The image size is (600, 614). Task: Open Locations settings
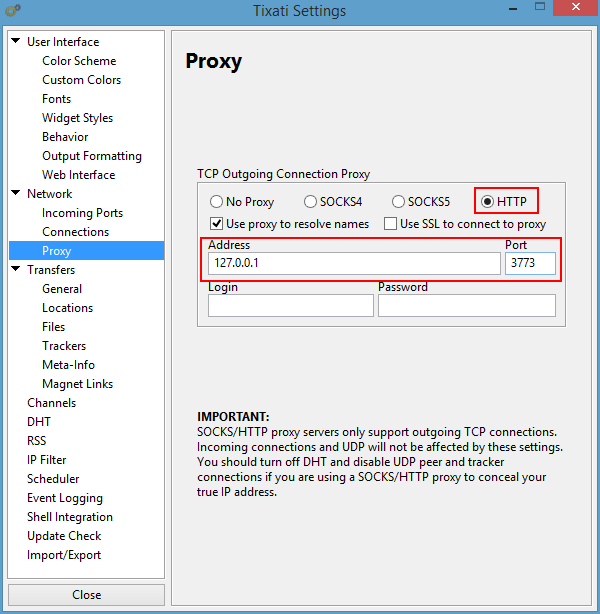tap(67, 308)
